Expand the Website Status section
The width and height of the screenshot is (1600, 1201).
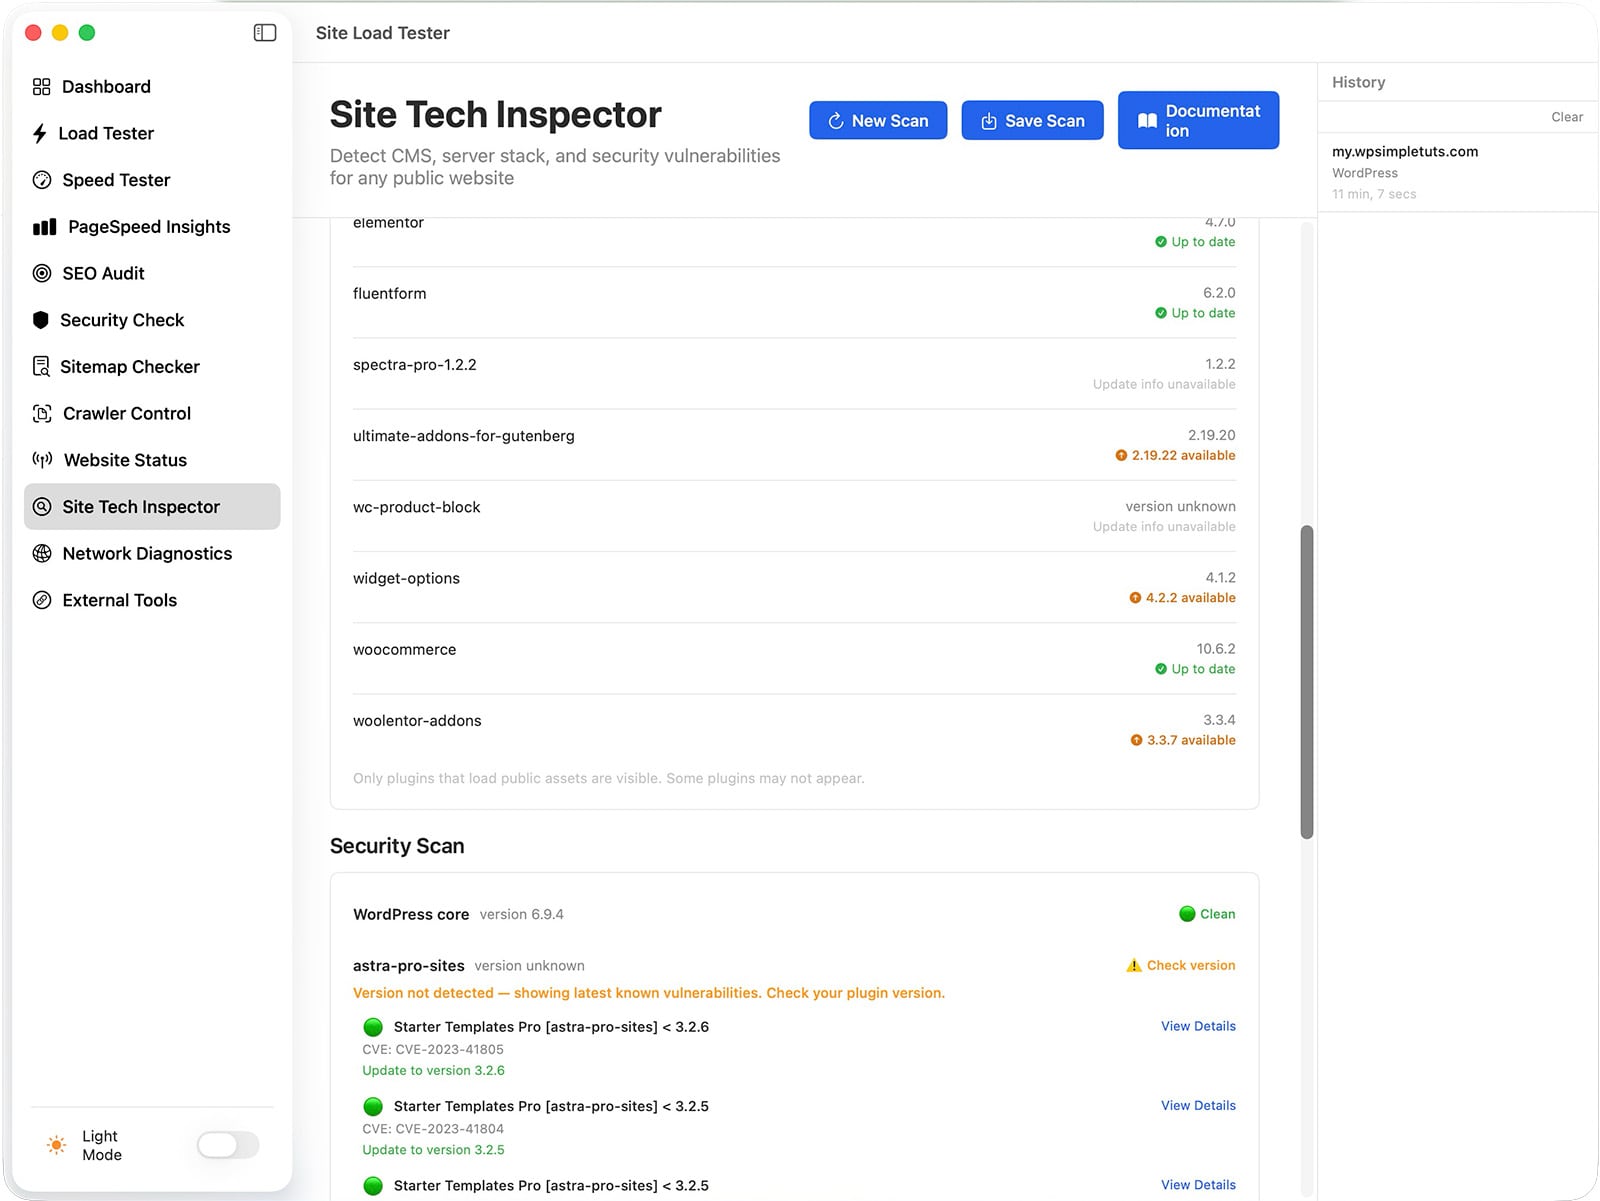pos(124,460)
